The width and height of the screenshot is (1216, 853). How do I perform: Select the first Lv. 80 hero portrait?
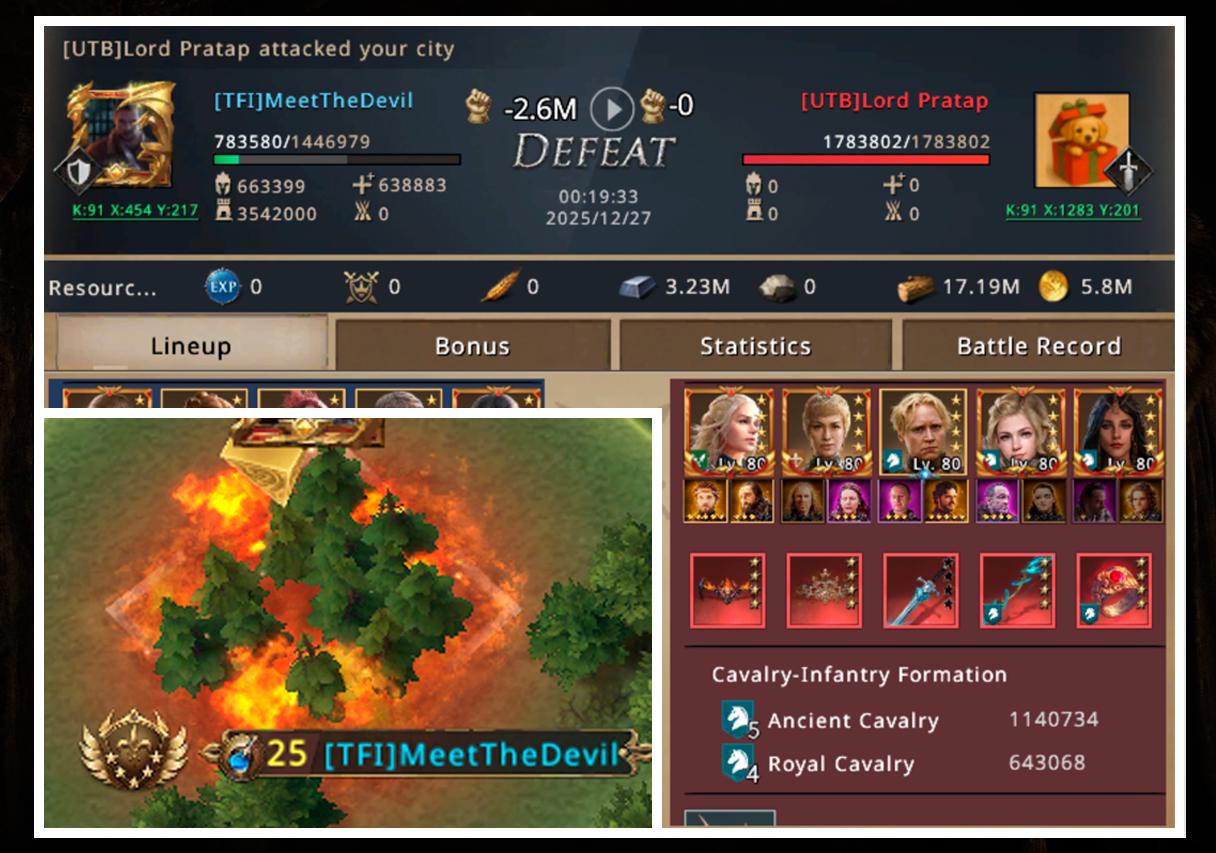click(728, 431)
